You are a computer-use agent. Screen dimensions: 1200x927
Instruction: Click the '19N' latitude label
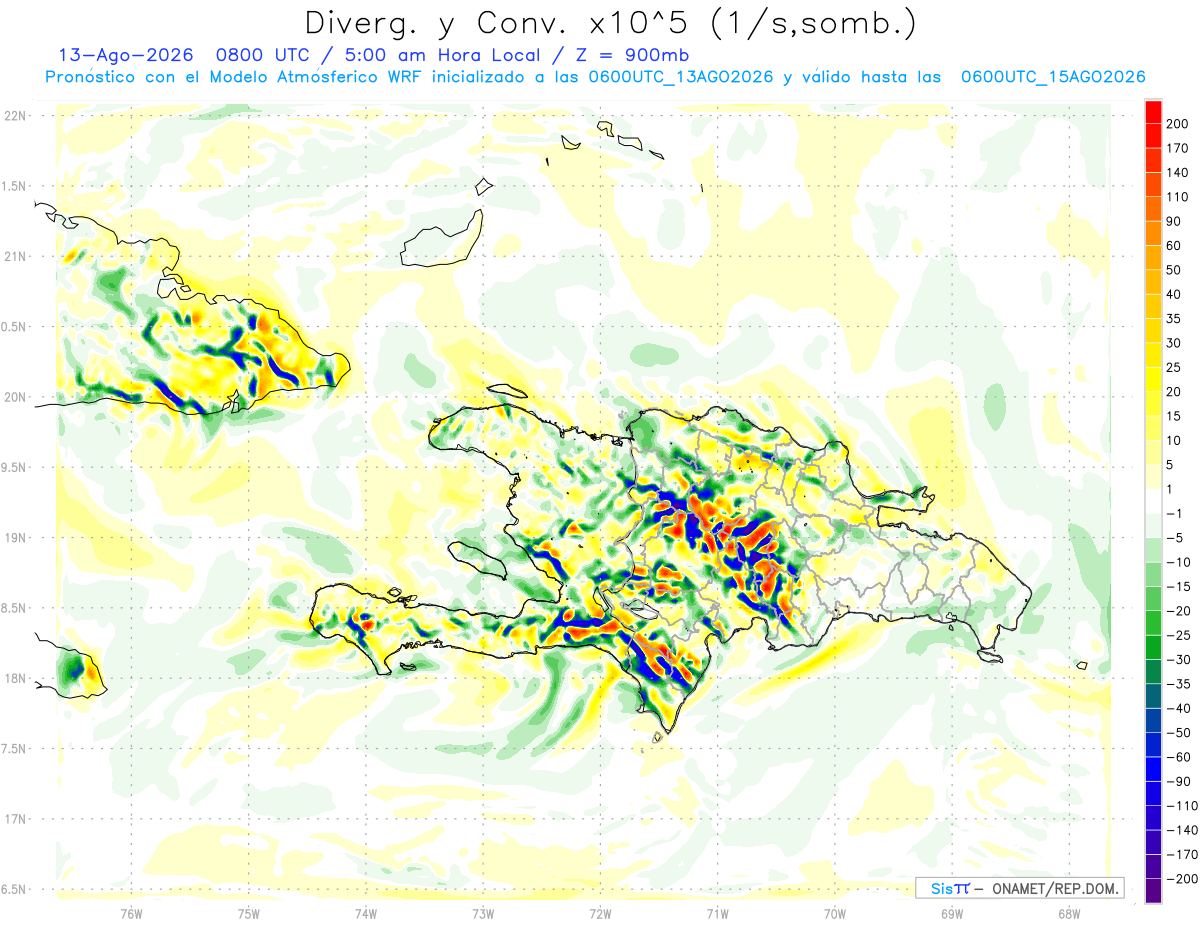pyautogui.click(x=14, y=537)
